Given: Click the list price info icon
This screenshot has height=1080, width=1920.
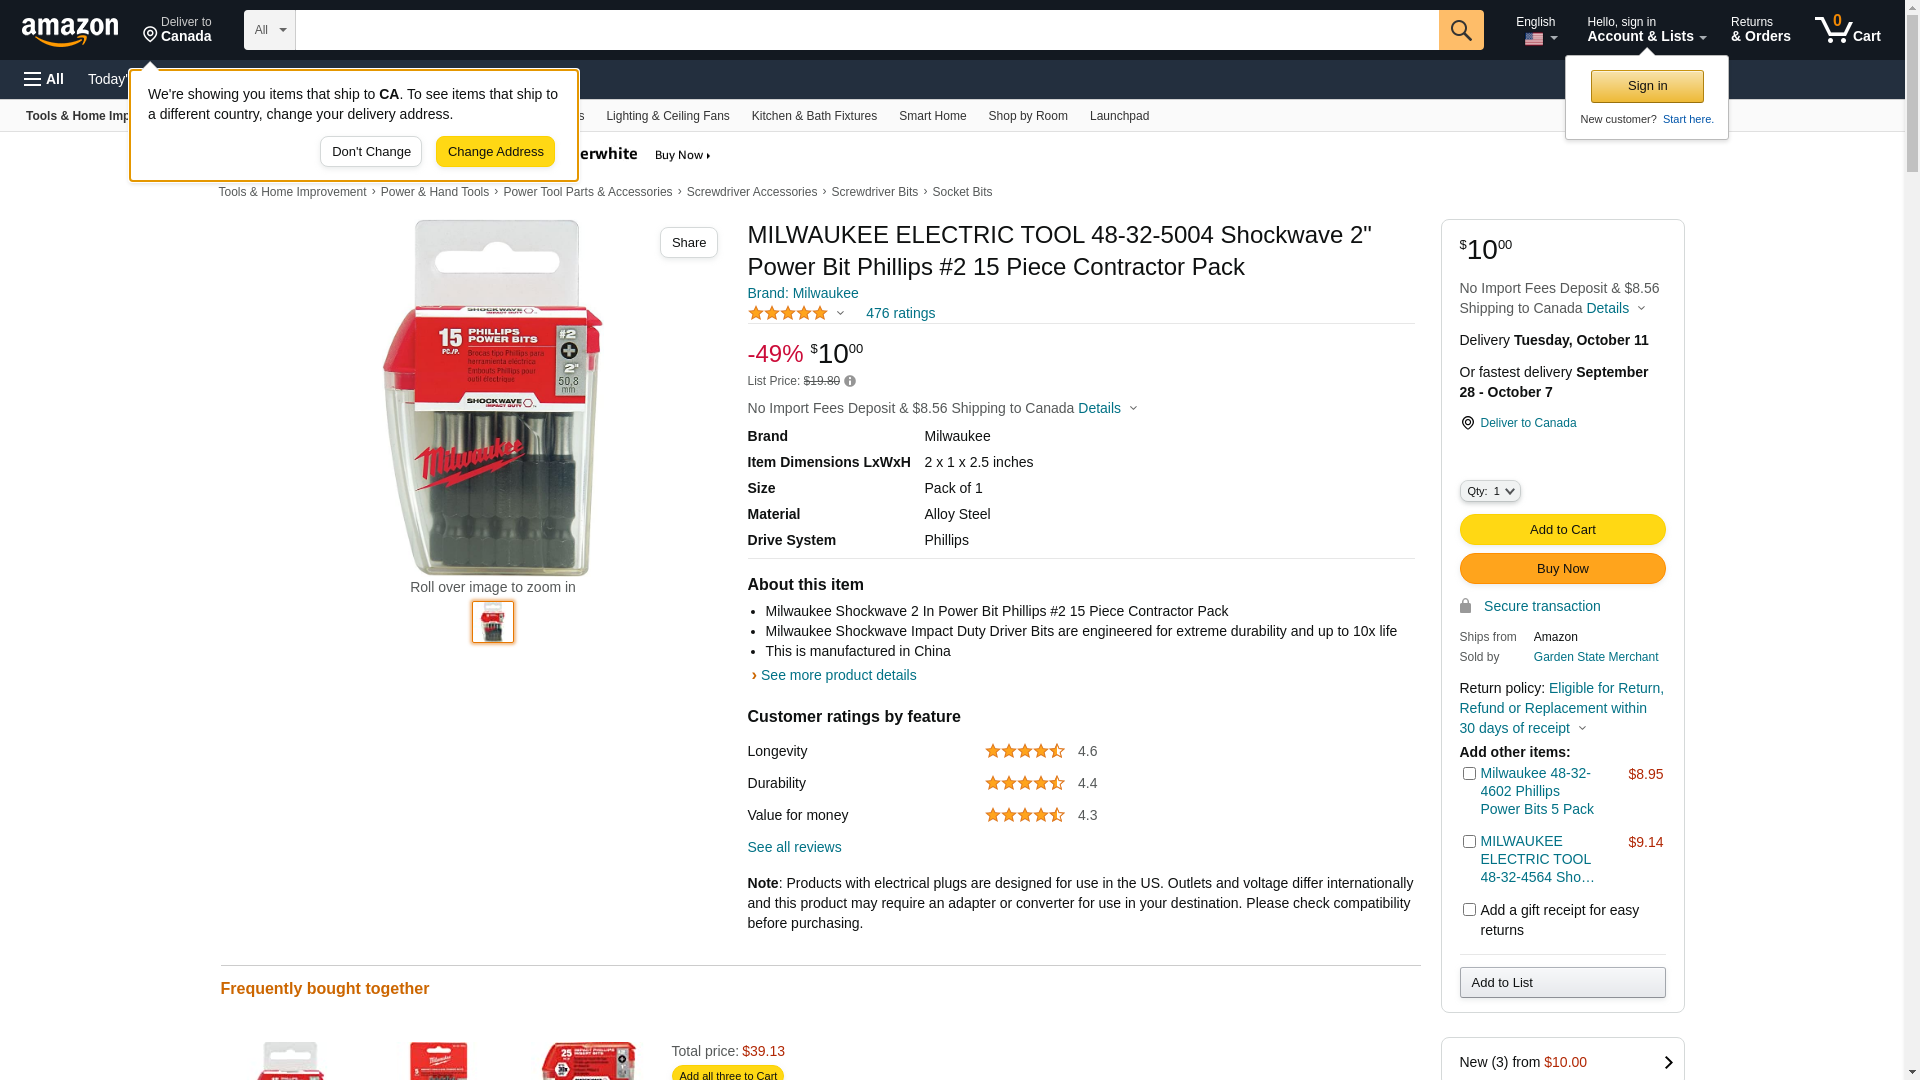Looking at the screenshot, I should [850, 381].
